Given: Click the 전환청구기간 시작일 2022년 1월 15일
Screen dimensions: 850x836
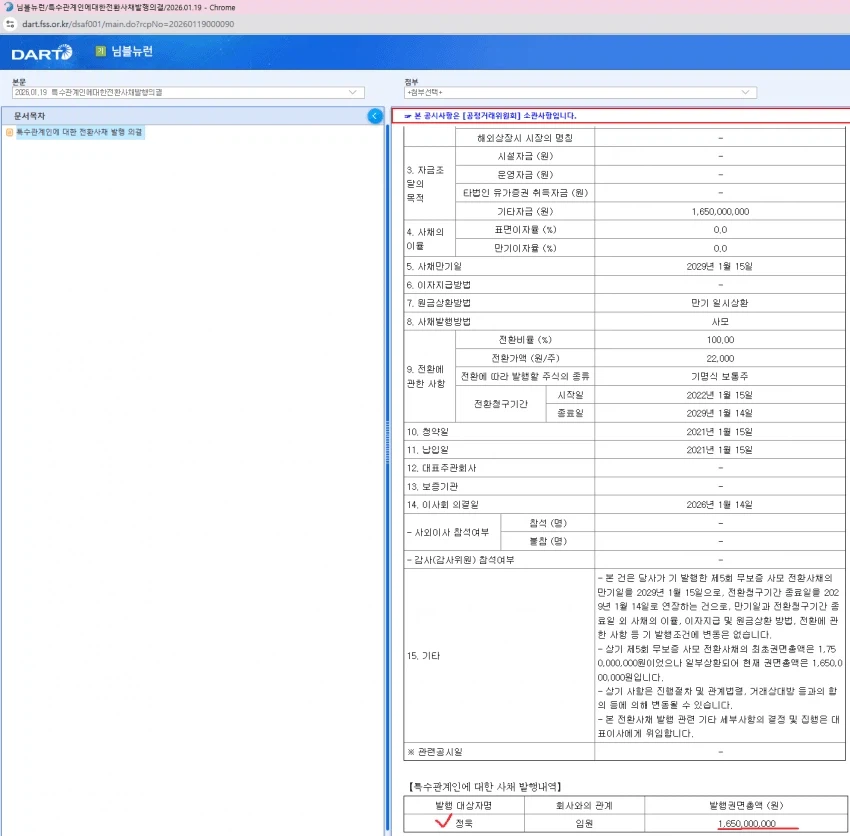Looking at the screenshot, I should point(719,395).
